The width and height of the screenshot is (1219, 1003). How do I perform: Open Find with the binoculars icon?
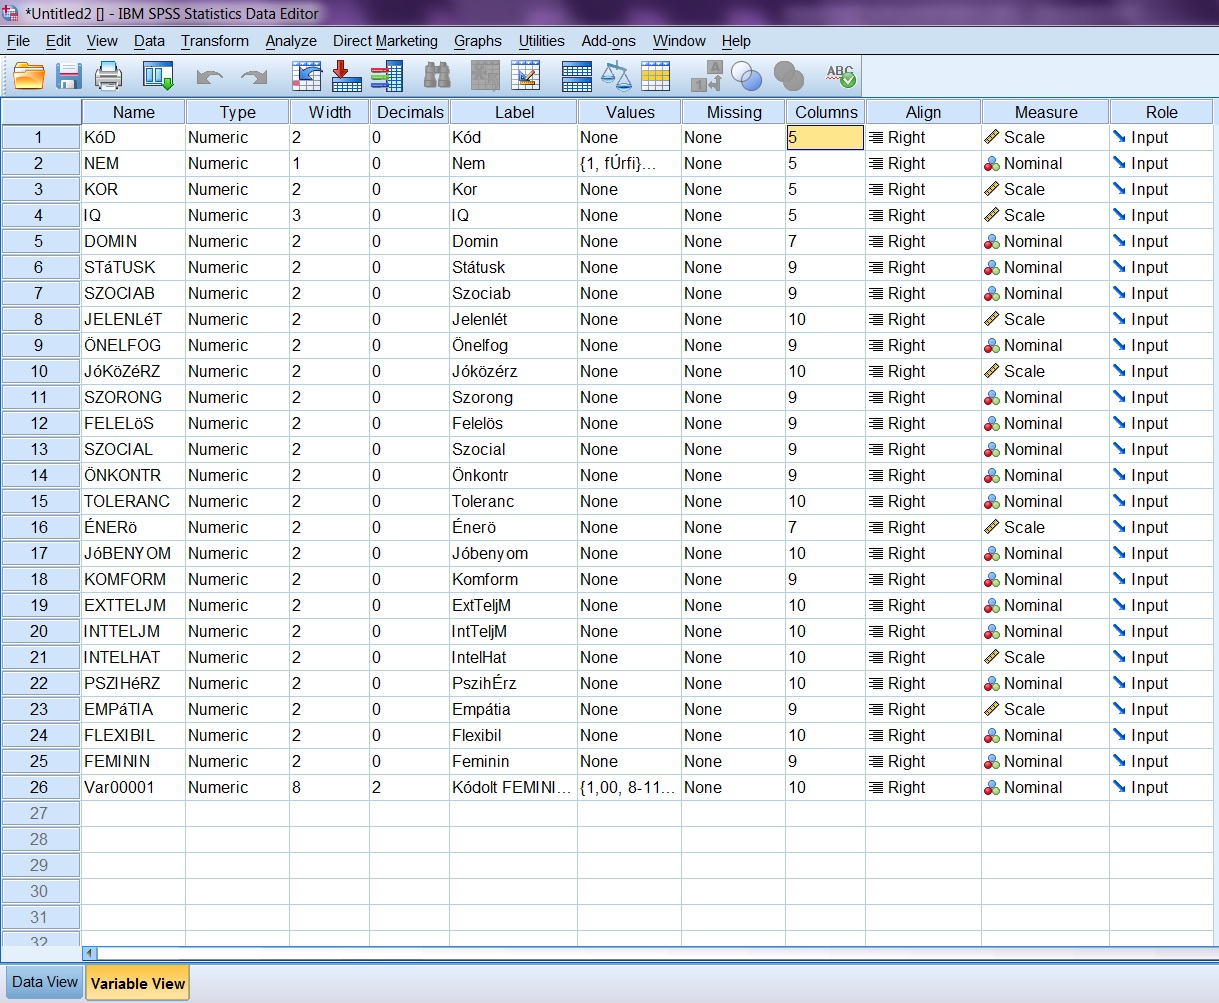[x=437, y=76]
